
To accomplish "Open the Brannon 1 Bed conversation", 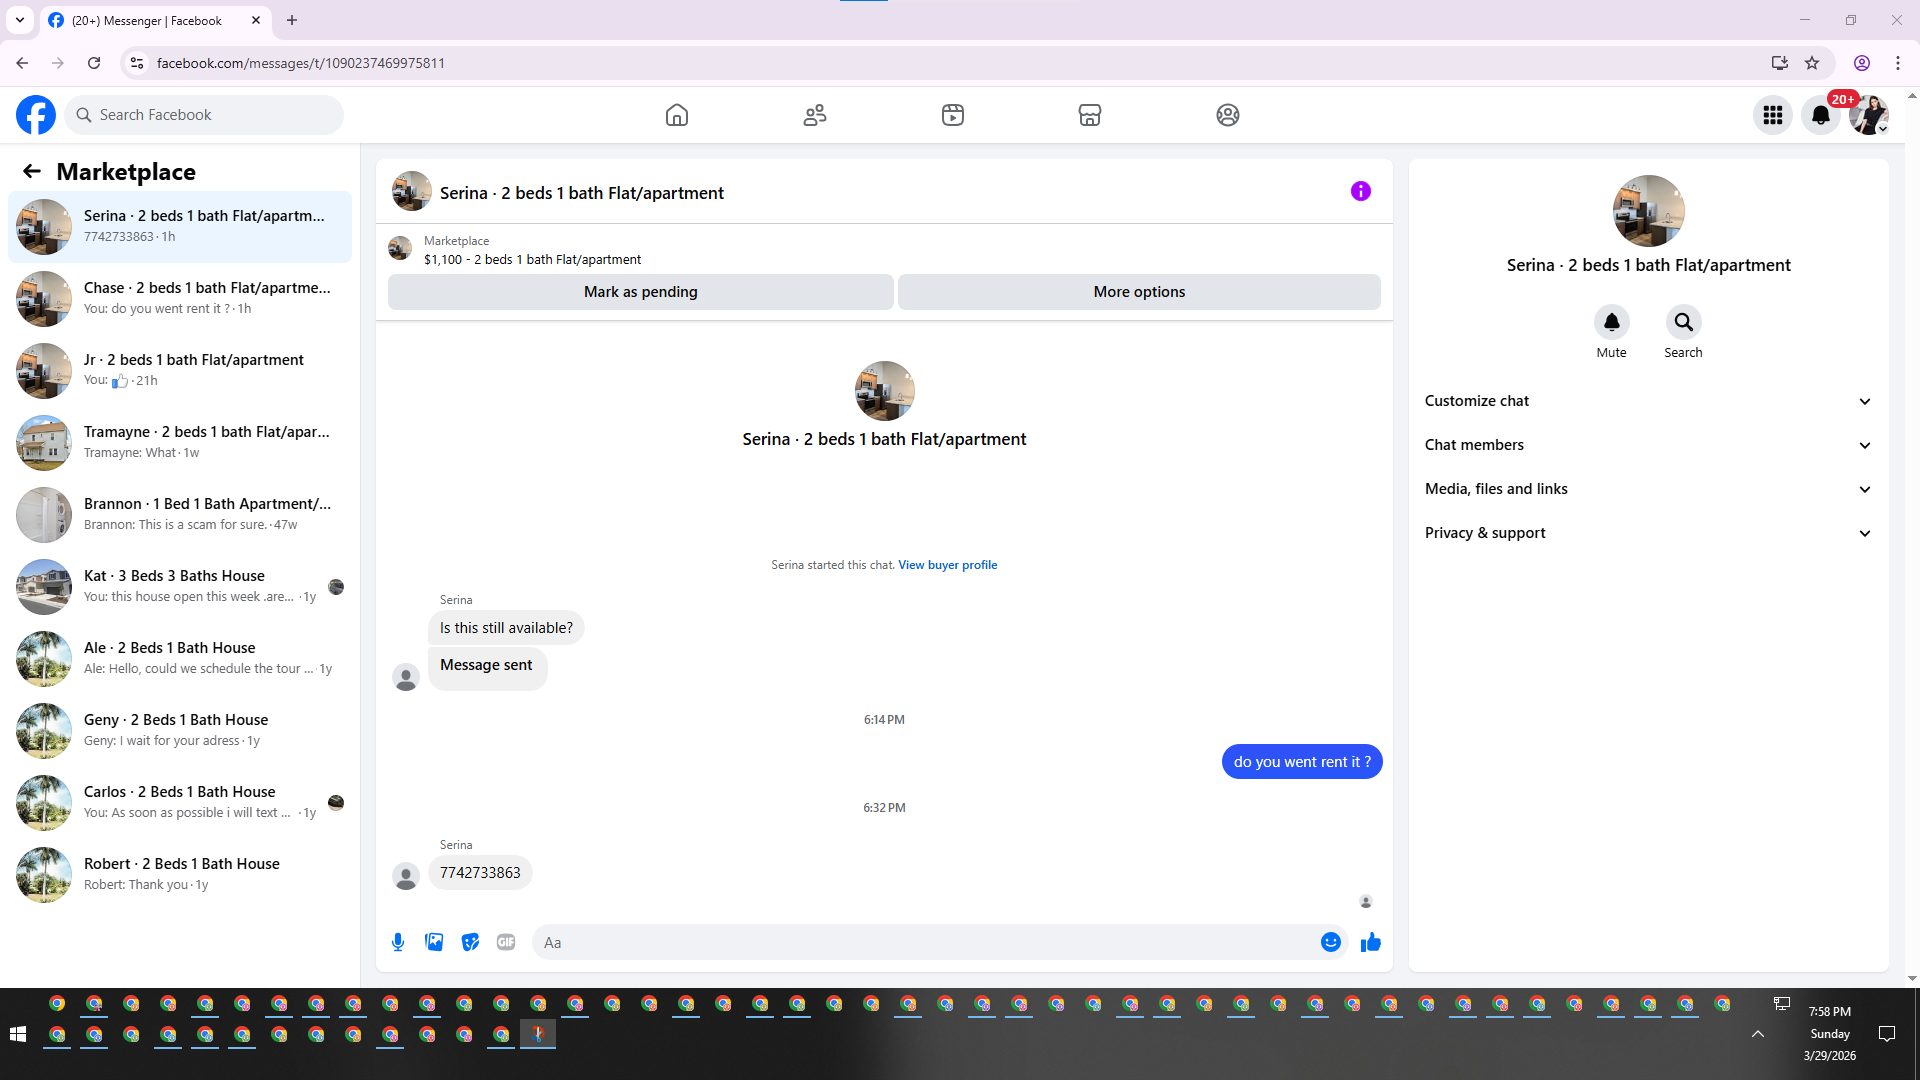I will point(180,515).
